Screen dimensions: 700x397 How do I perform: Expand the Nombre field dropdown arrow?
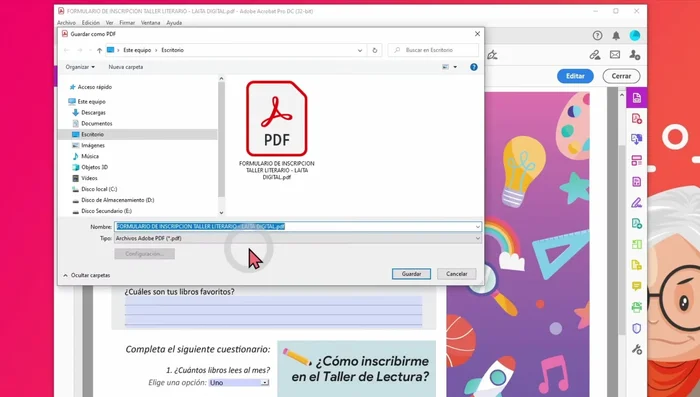pos(478,227)
